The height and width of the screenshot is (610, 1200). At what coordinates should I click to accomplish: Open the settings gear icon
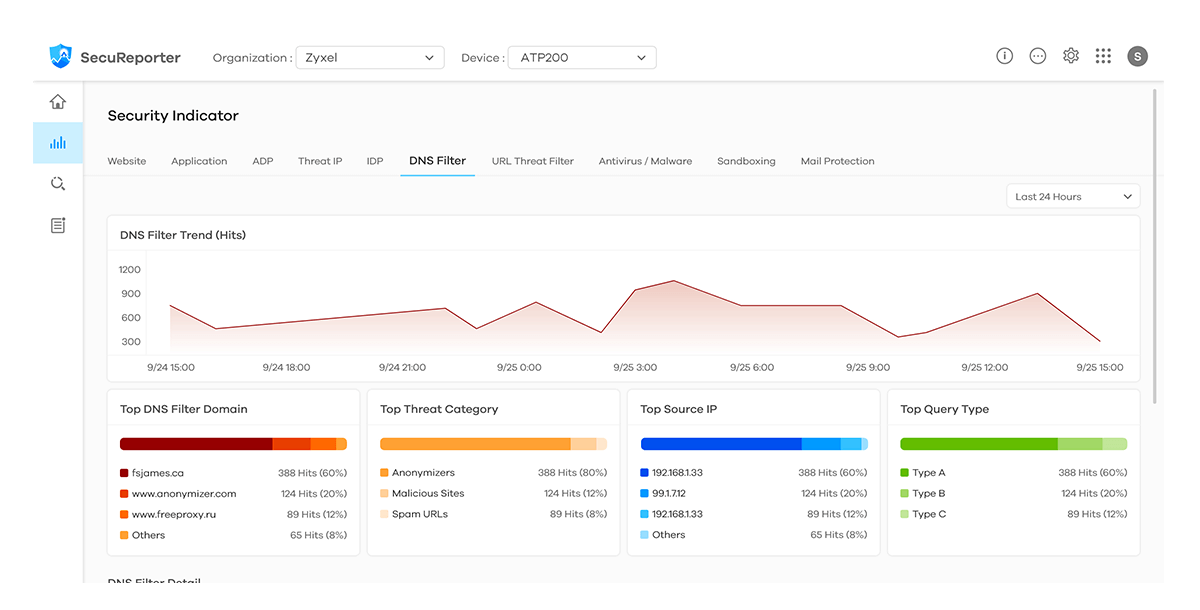tap(1071, 56)
